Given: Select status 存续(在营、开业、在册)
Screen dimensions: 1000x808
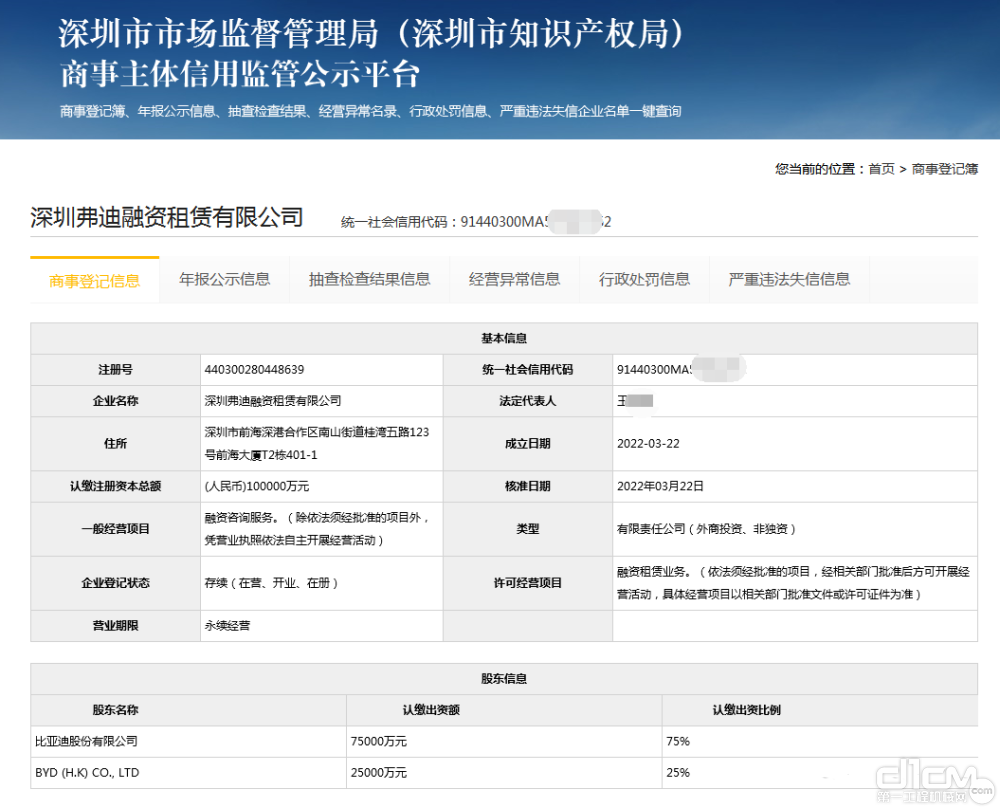Looking at the screenshot, I should pyautogui.click(x=271, y=584).
